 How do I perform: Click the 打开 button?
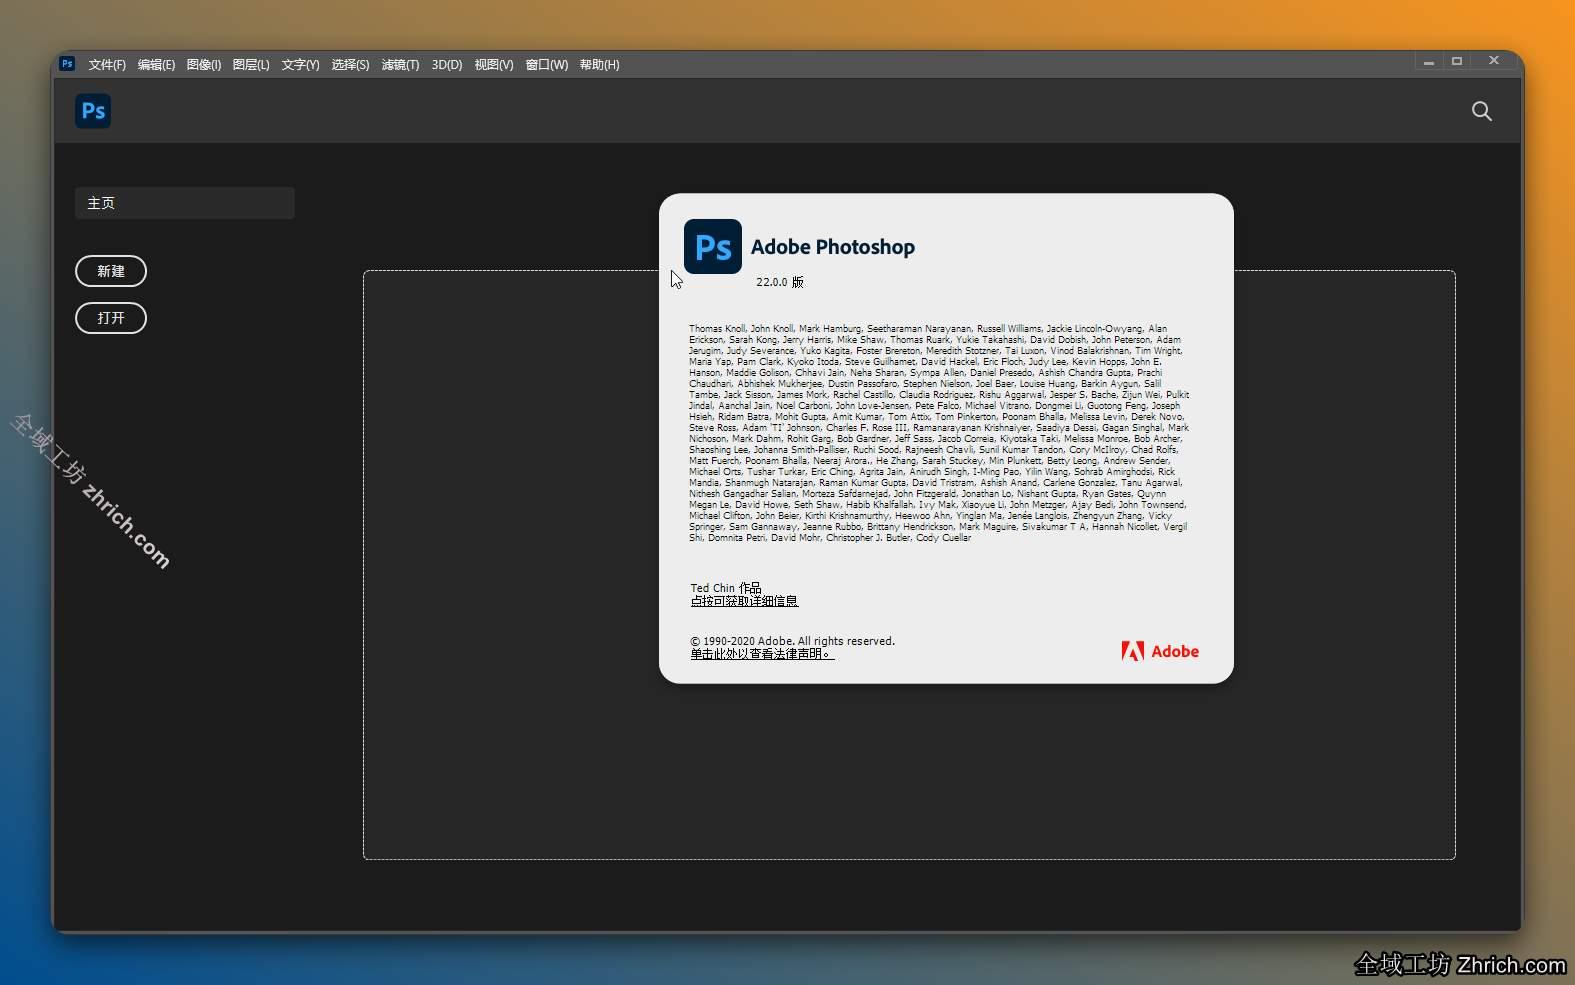pyautogui.click(x=111, y=318)
